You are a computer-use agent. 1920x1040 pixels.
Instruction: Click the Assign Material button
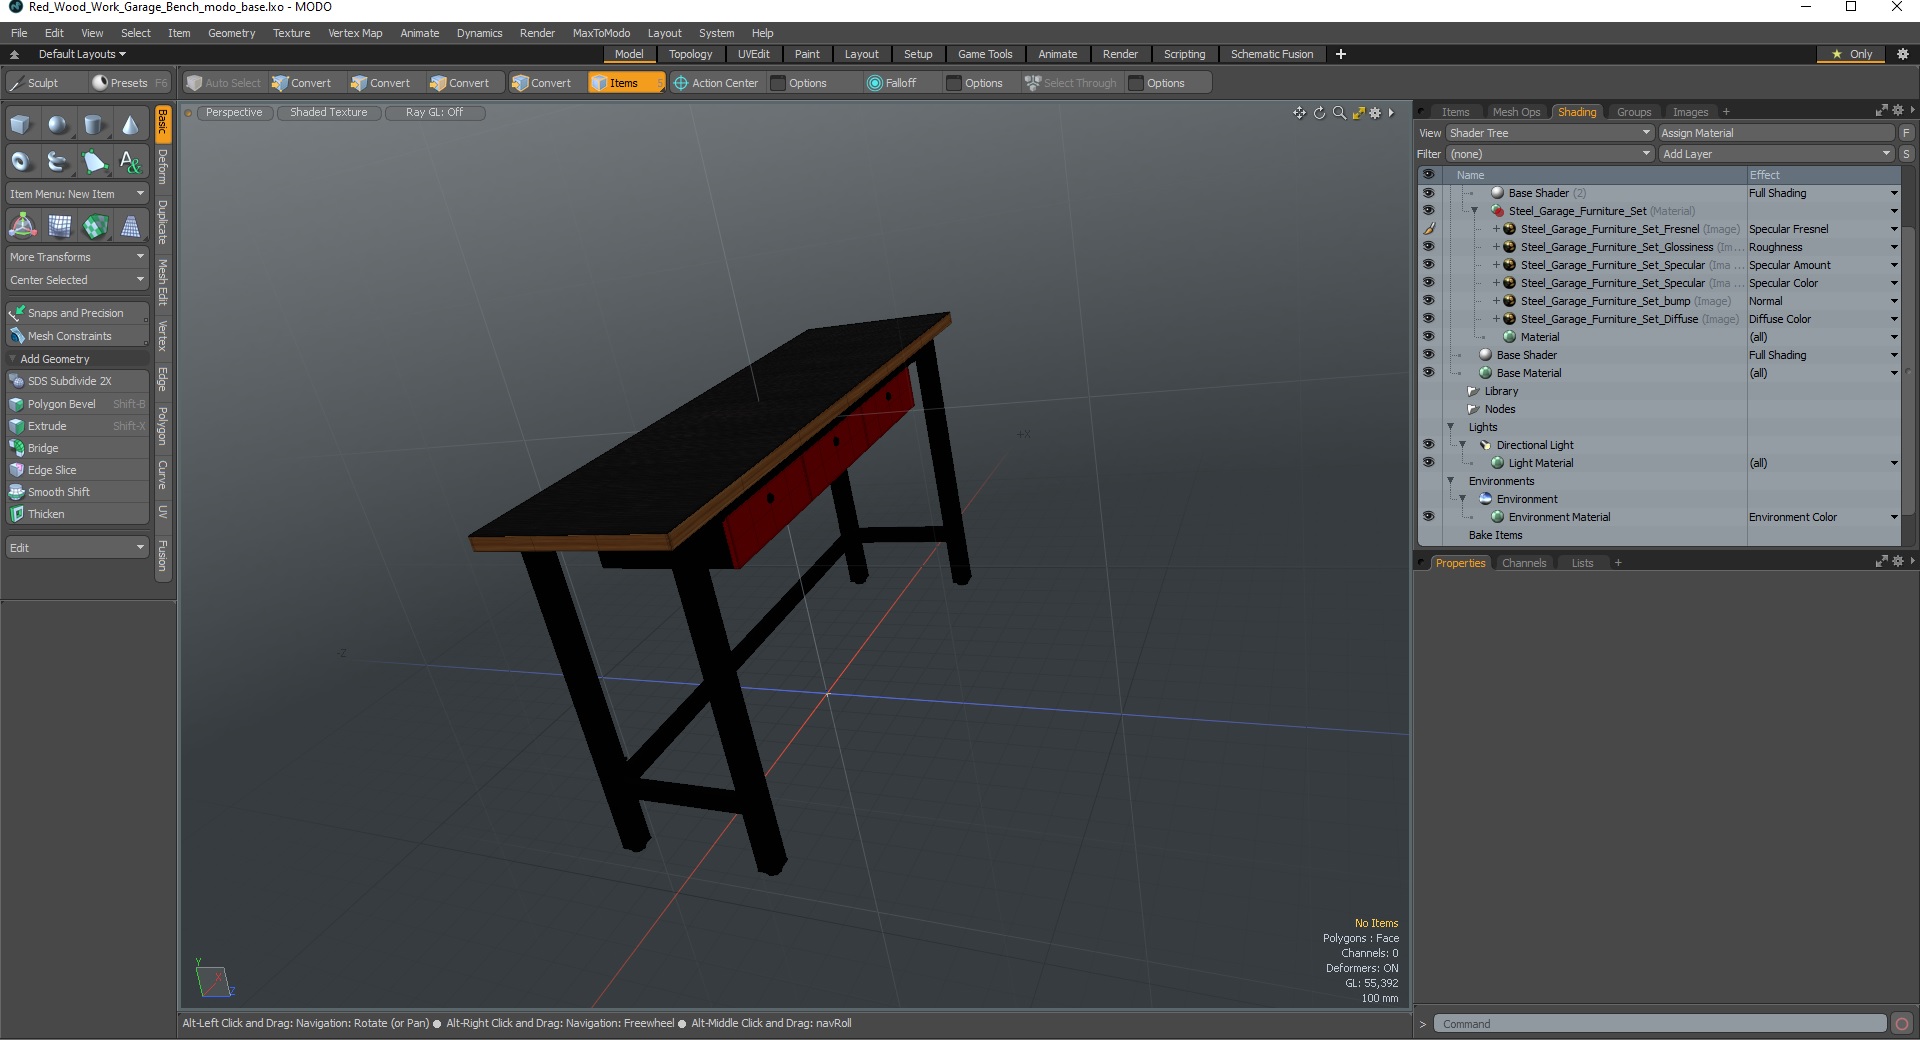coord(1776,133)
